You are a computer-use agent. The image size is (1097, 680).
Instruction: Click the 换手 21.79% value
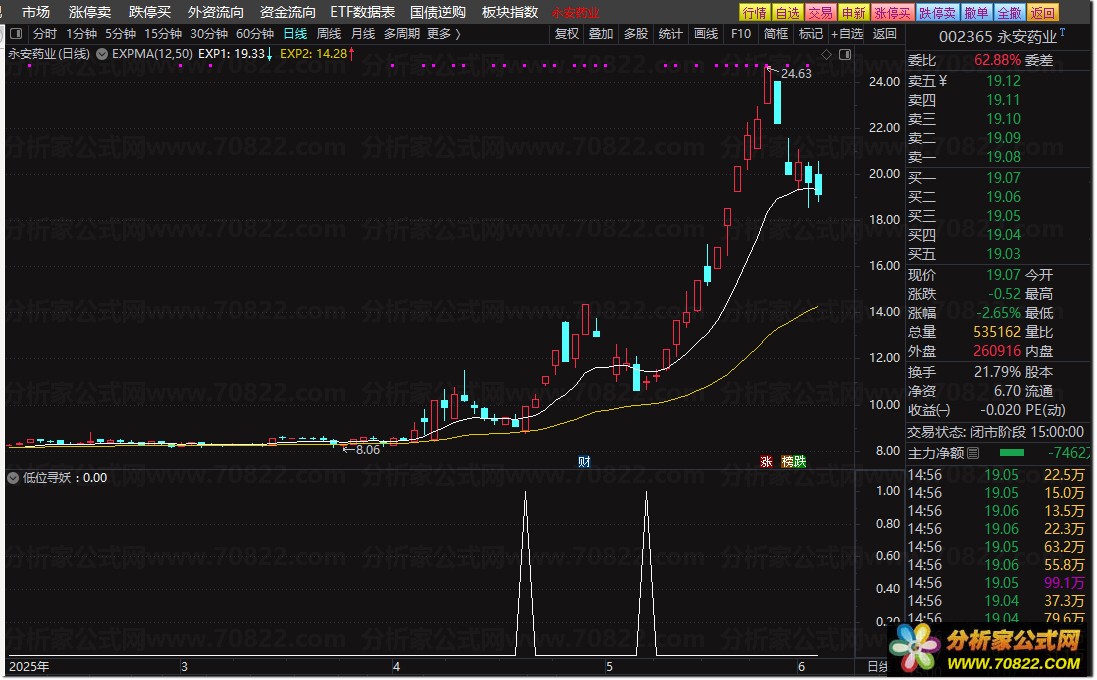[997, 372]
